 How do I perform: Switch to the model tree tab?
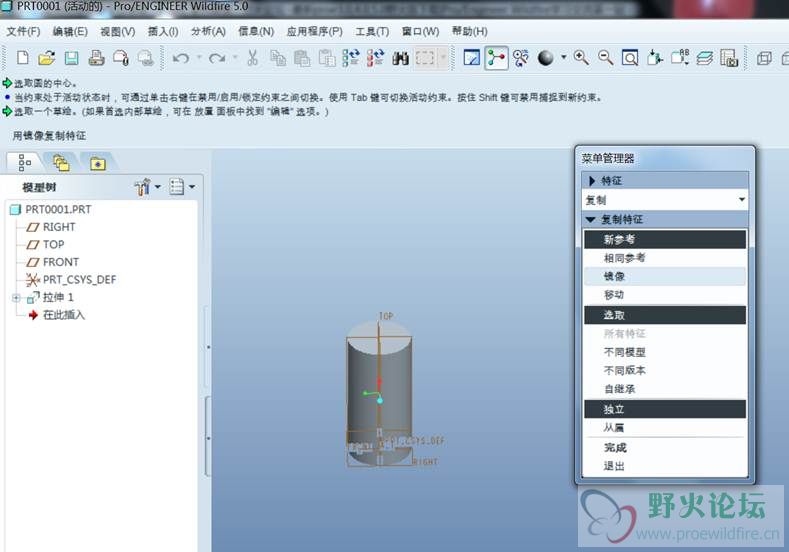coord(23,163)
